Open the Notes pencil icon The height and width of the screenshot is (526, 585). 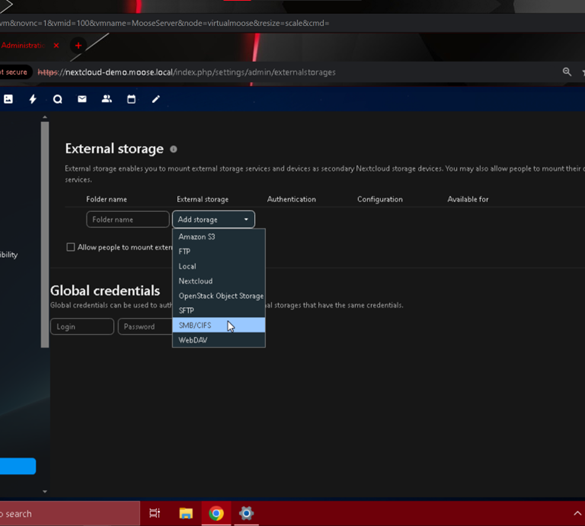click(156, 99)
